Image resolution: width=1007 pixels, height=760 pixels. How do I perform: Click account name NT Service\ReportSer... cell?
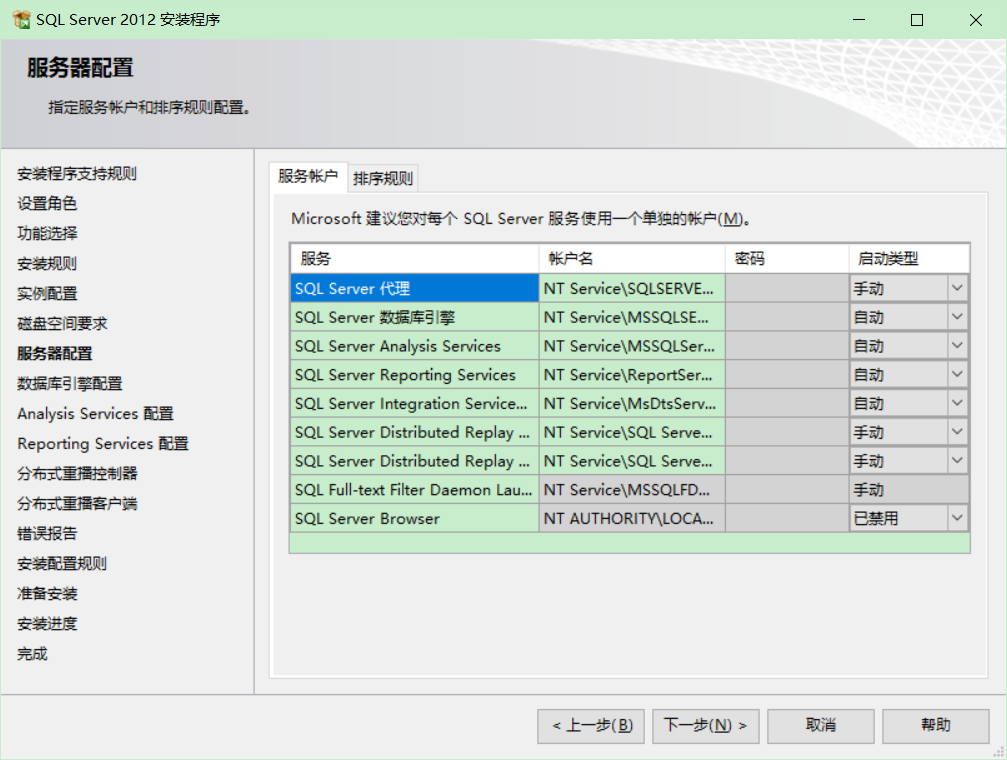632,375
